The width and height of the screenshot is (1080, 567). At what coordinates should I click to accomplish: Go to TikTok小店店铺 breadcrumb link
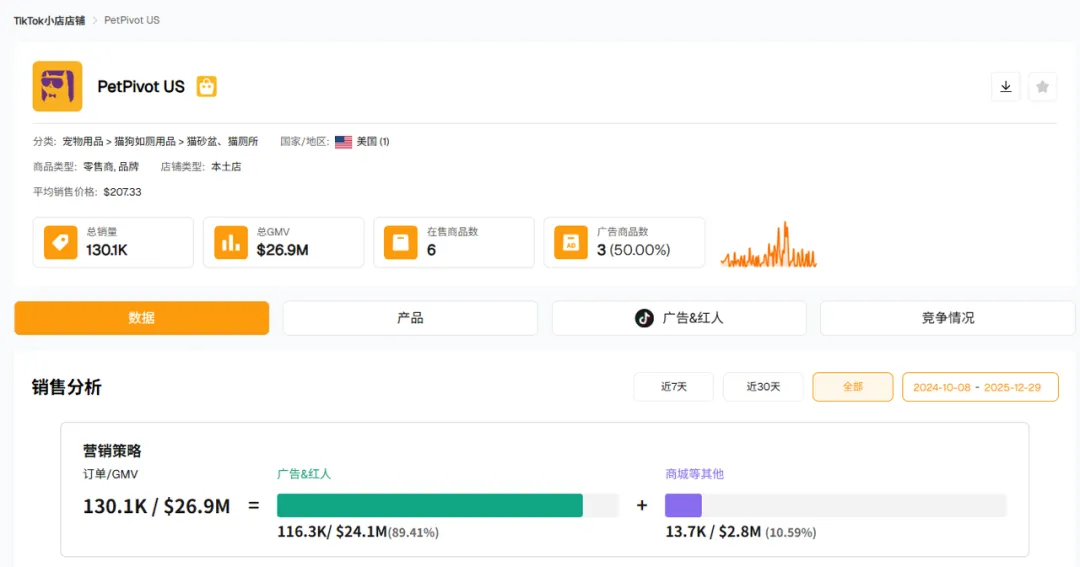[49, 20]
